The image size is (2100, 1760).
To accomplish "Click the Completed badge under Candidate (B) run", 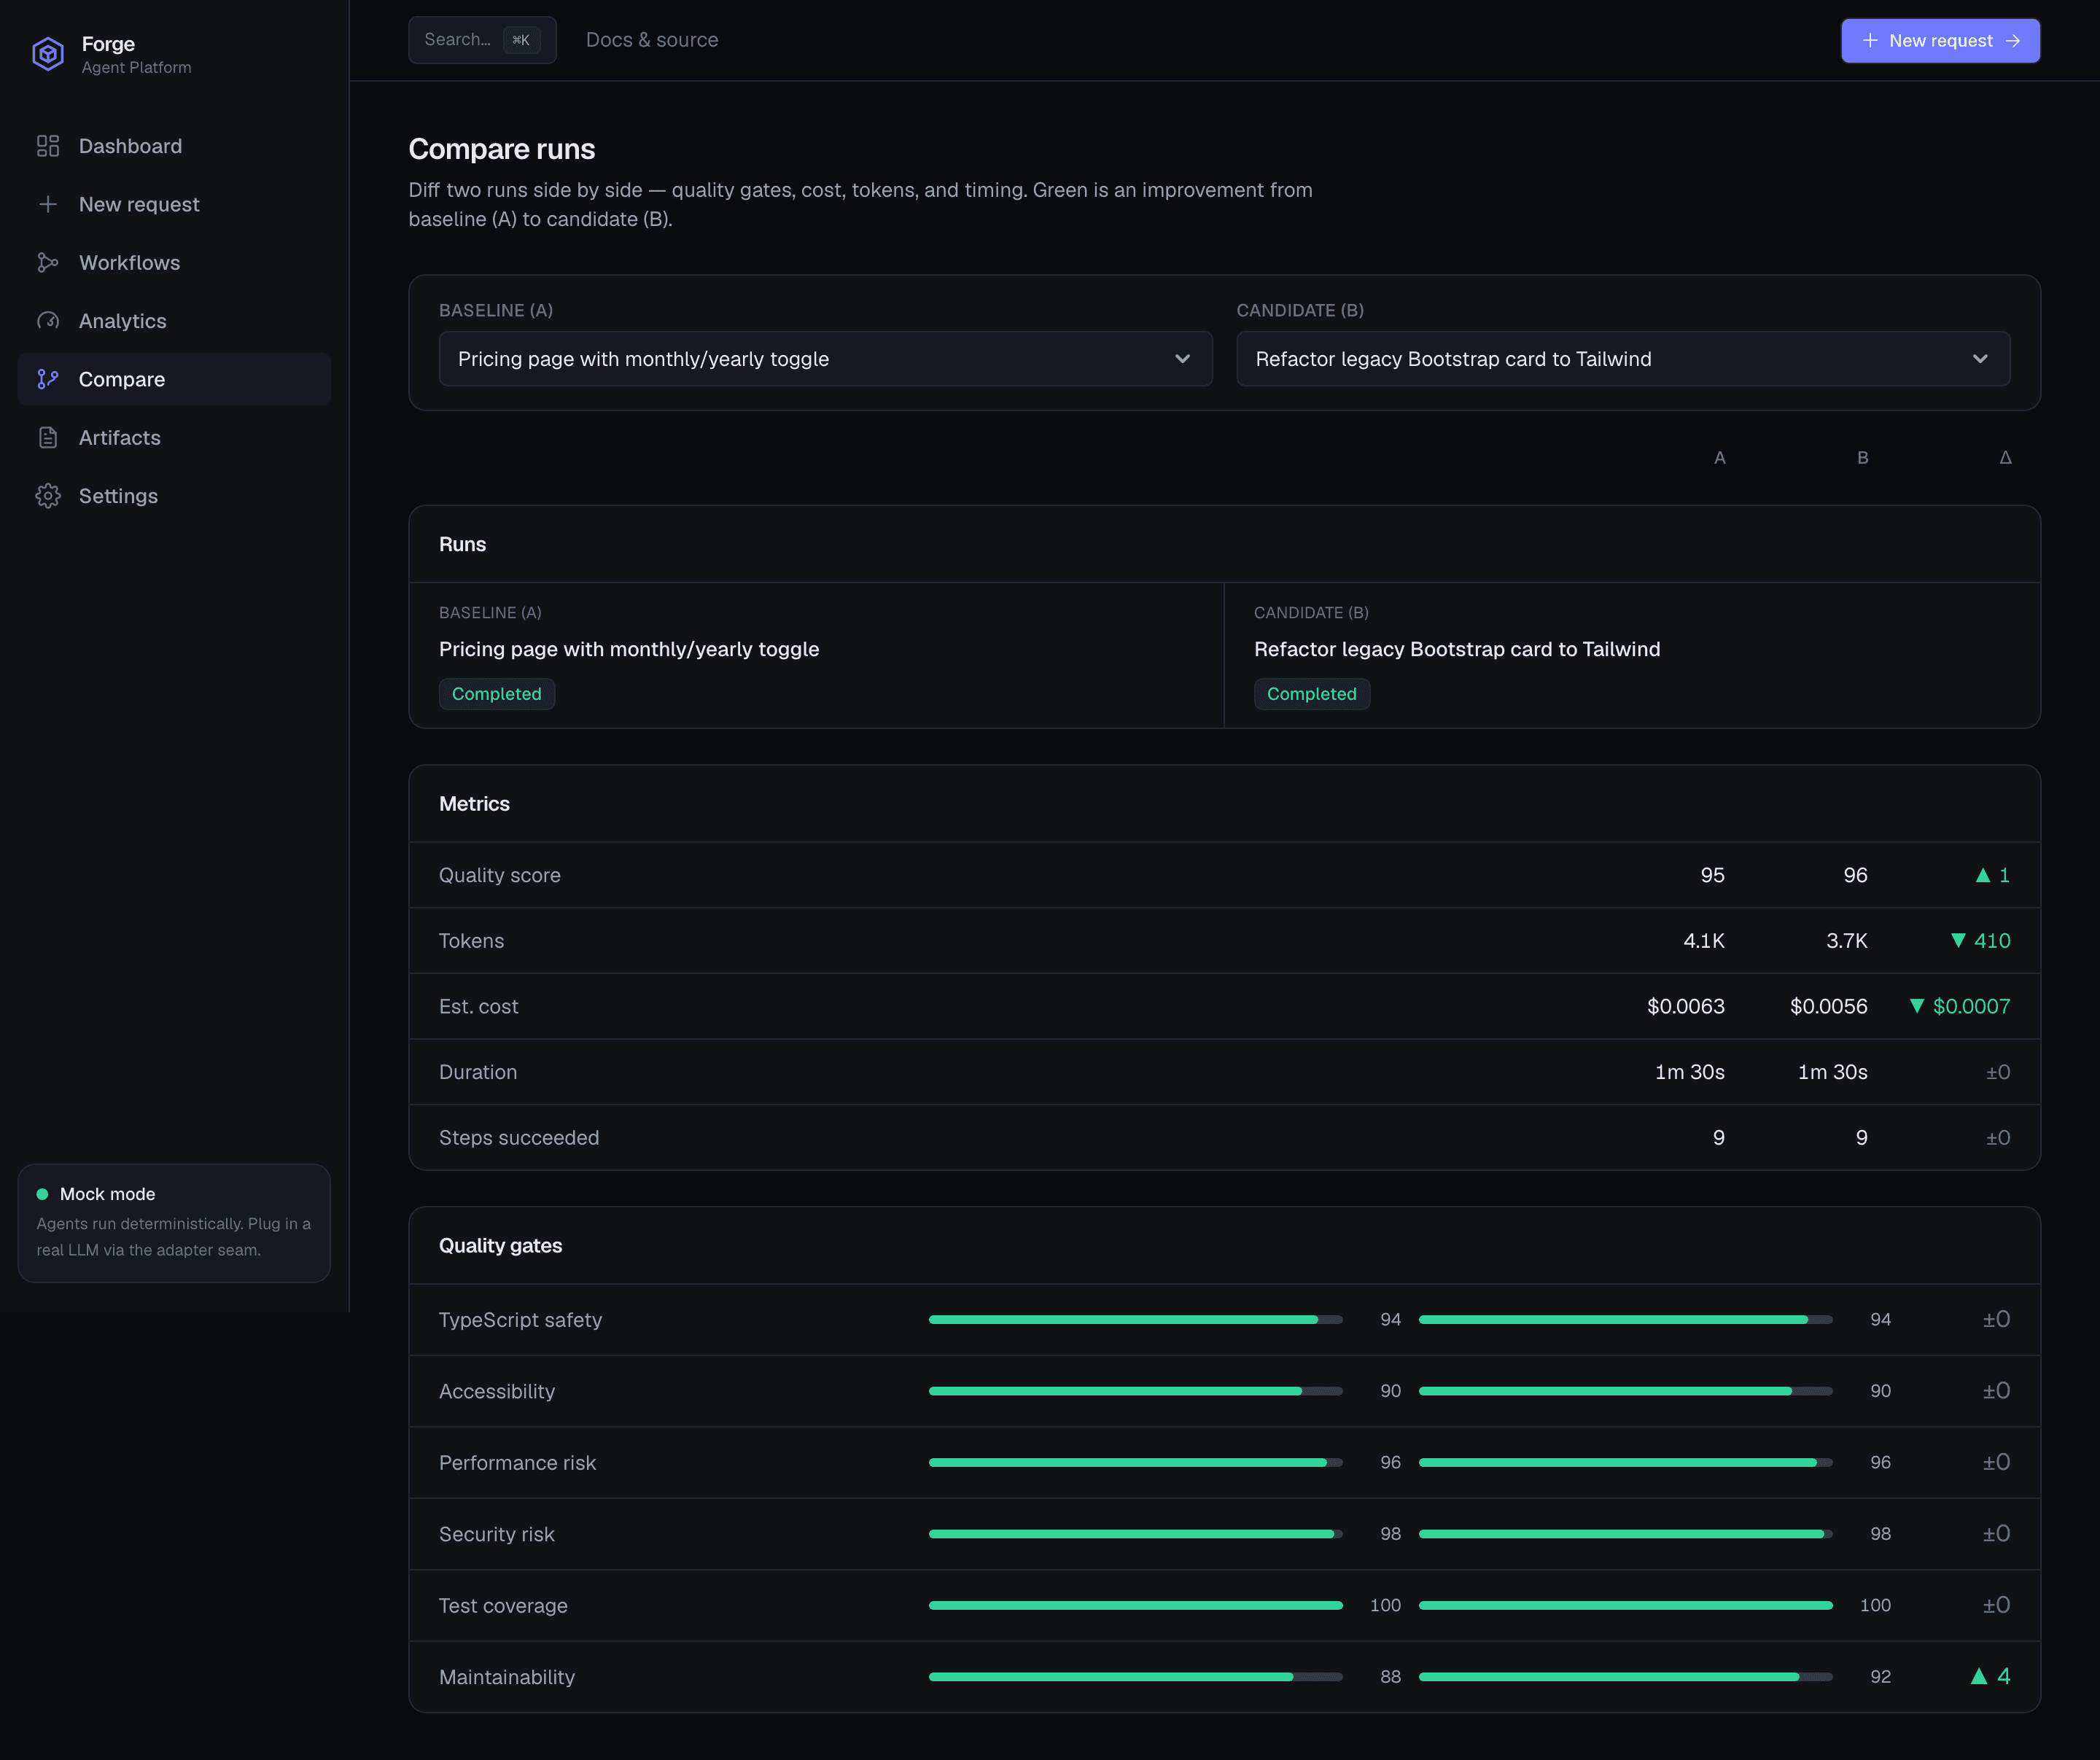I will pyautogui.click(x=1312, y=694).
